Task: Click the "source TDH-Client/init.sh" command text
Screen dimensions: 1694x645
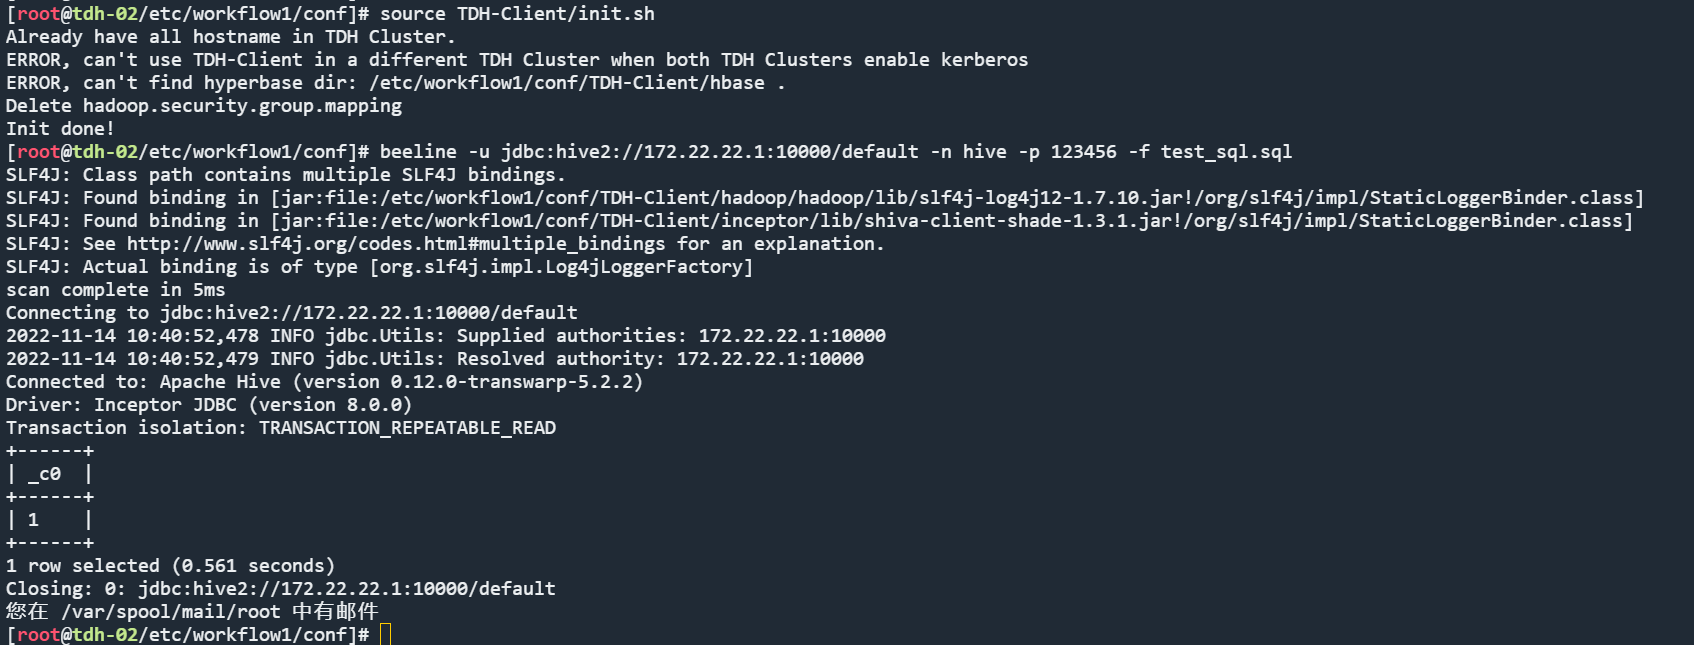Action: [x=517, y=14]
